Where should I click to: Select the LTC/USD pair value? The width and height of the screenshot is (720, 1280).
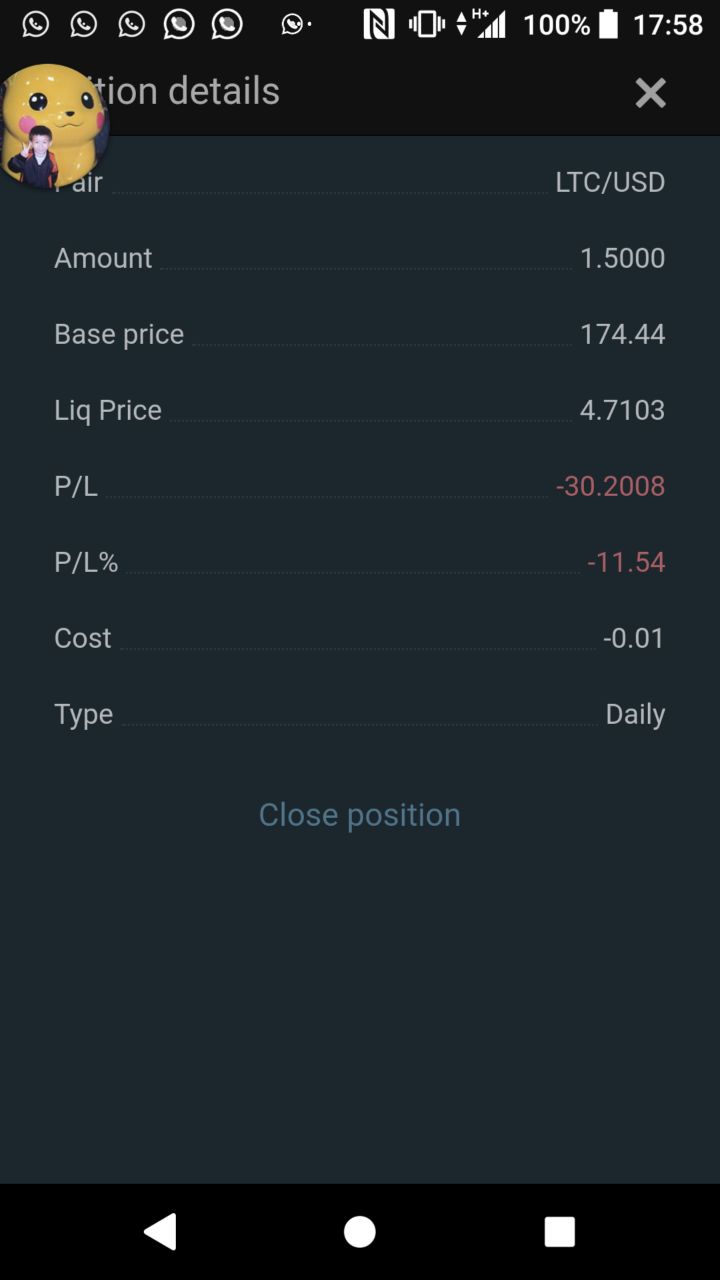coord(610,182)
